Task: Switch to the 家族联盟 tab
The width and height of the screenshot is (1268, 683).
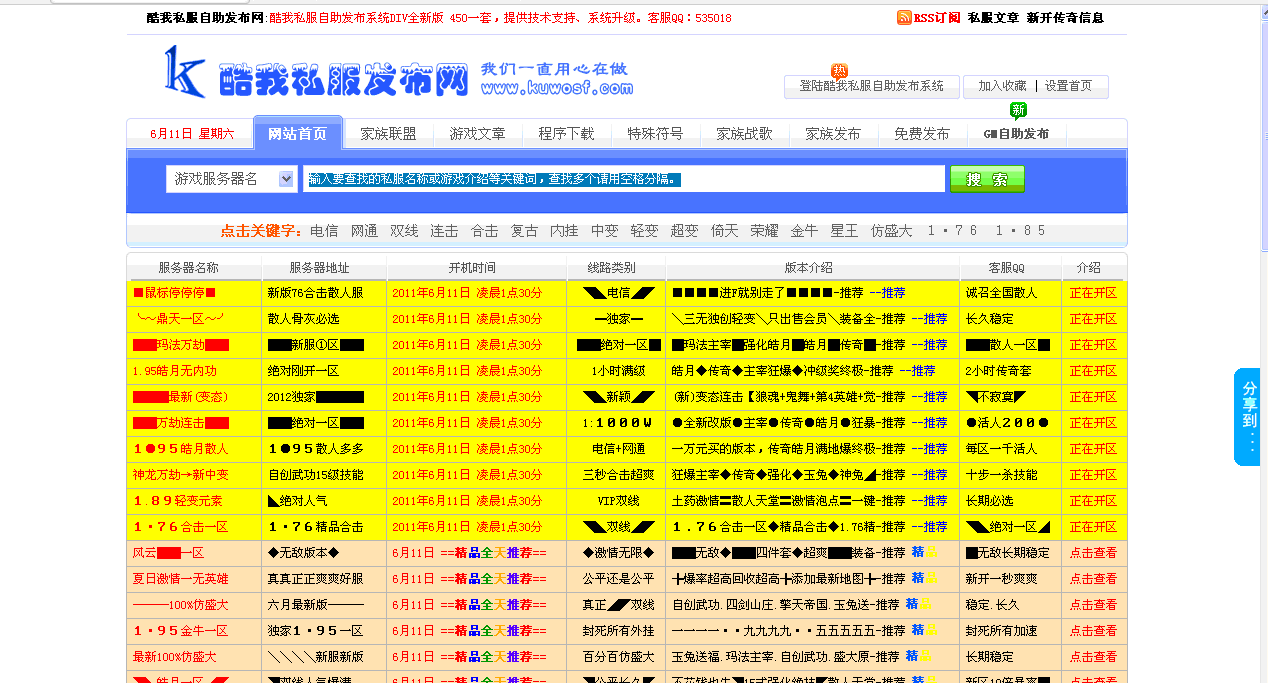Action: [x=388, y=133]
